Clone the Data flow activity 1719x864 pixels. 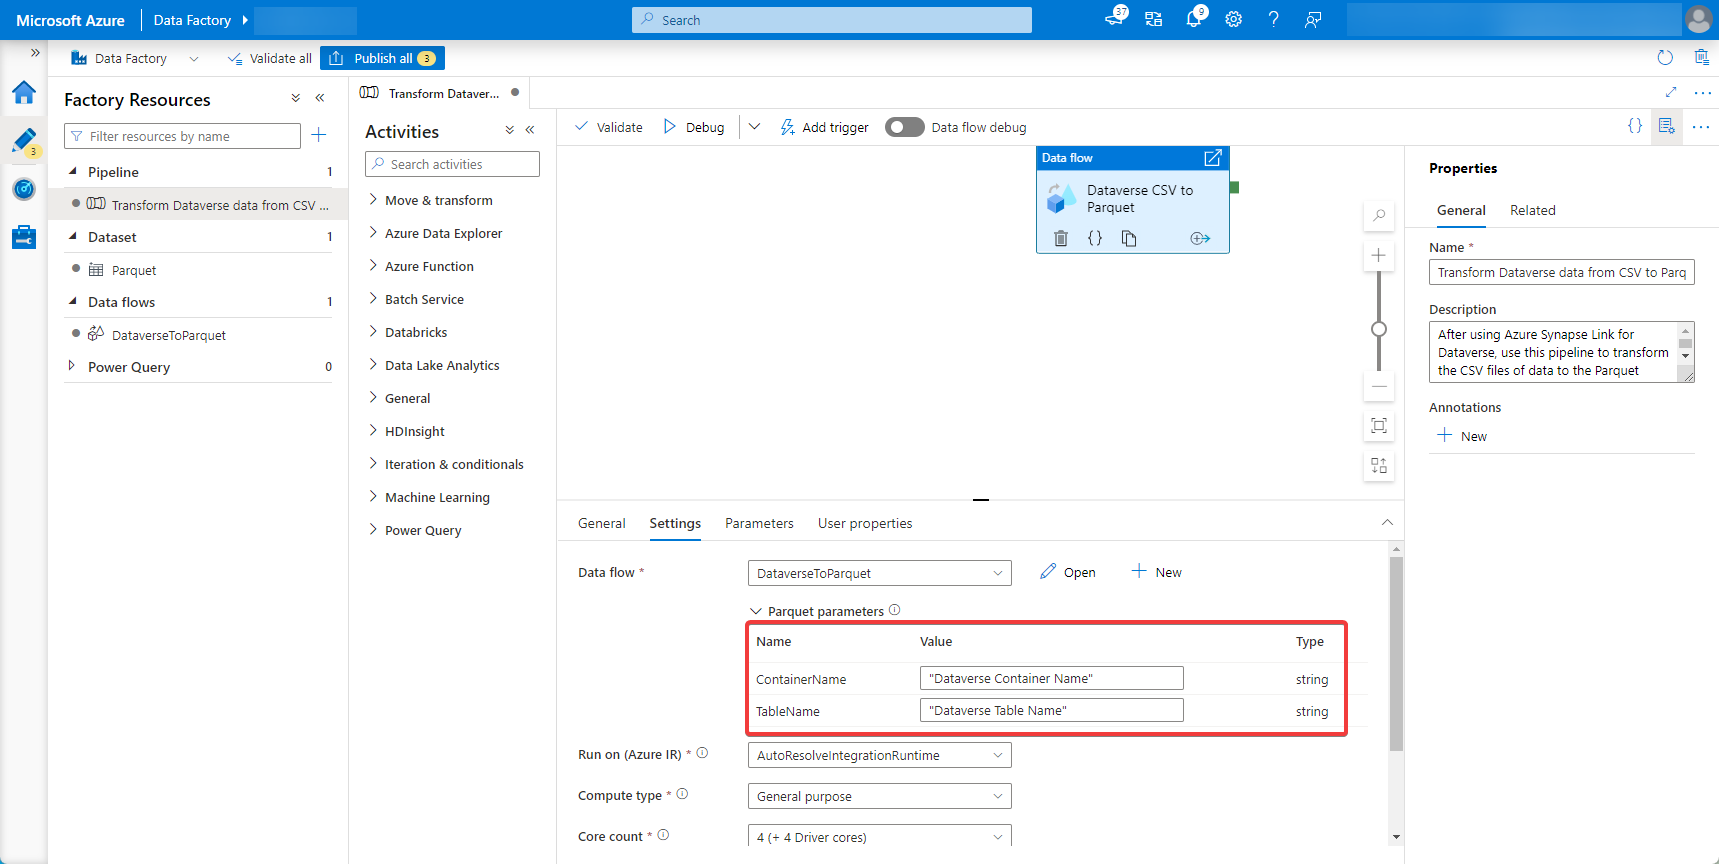pos(1129,238)
